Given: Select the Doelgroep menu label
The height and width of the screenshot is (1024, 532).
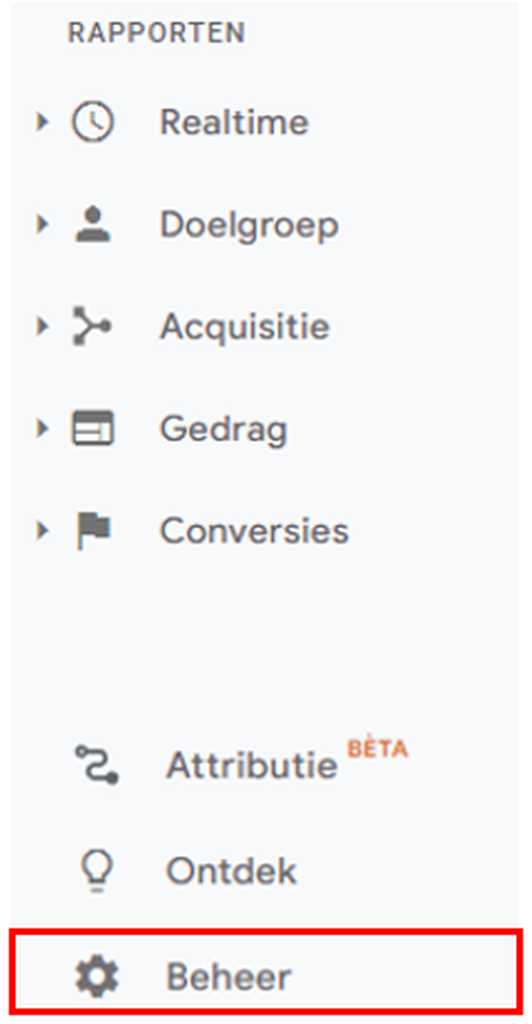Looking at the screenshot, I should 249,226.
